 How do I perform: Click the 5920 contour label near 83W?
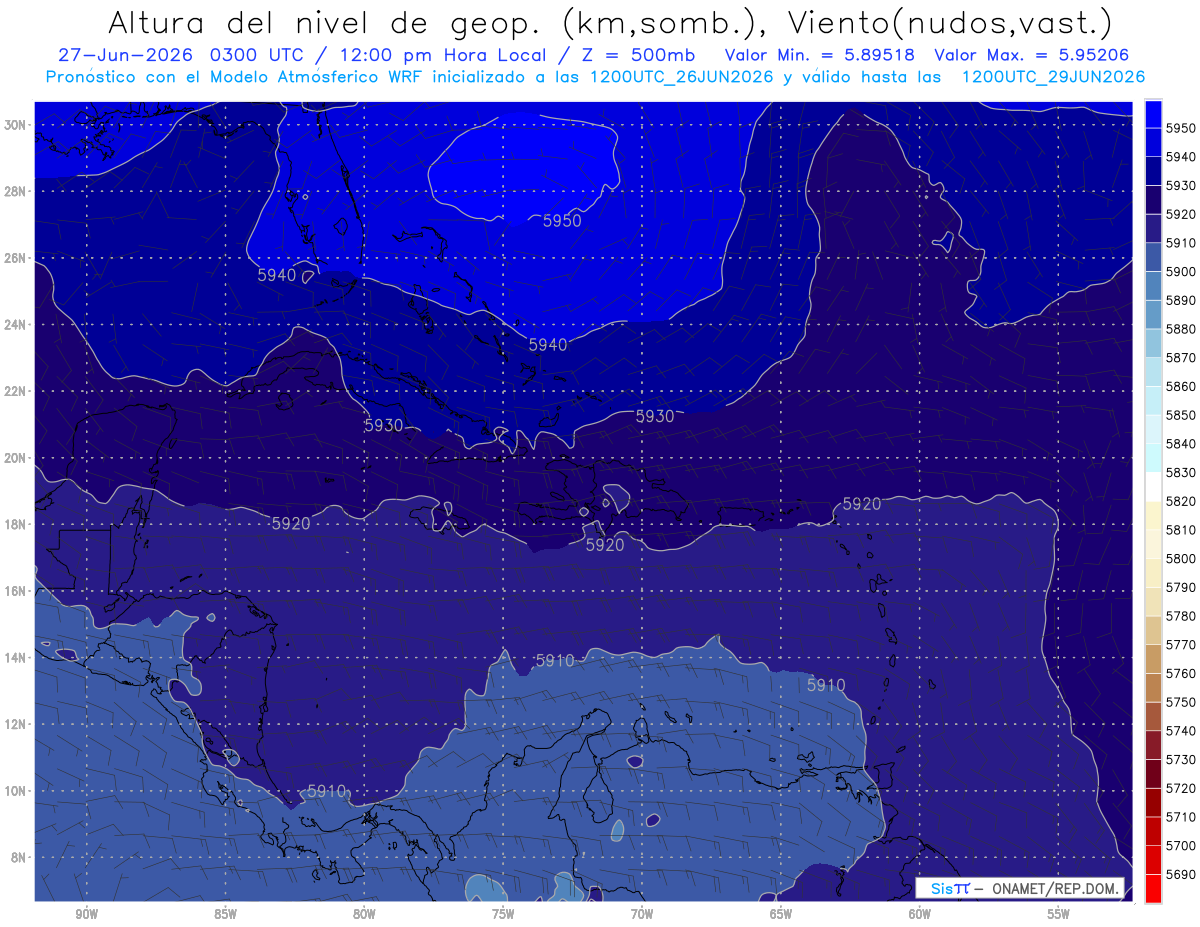point(291,523)
